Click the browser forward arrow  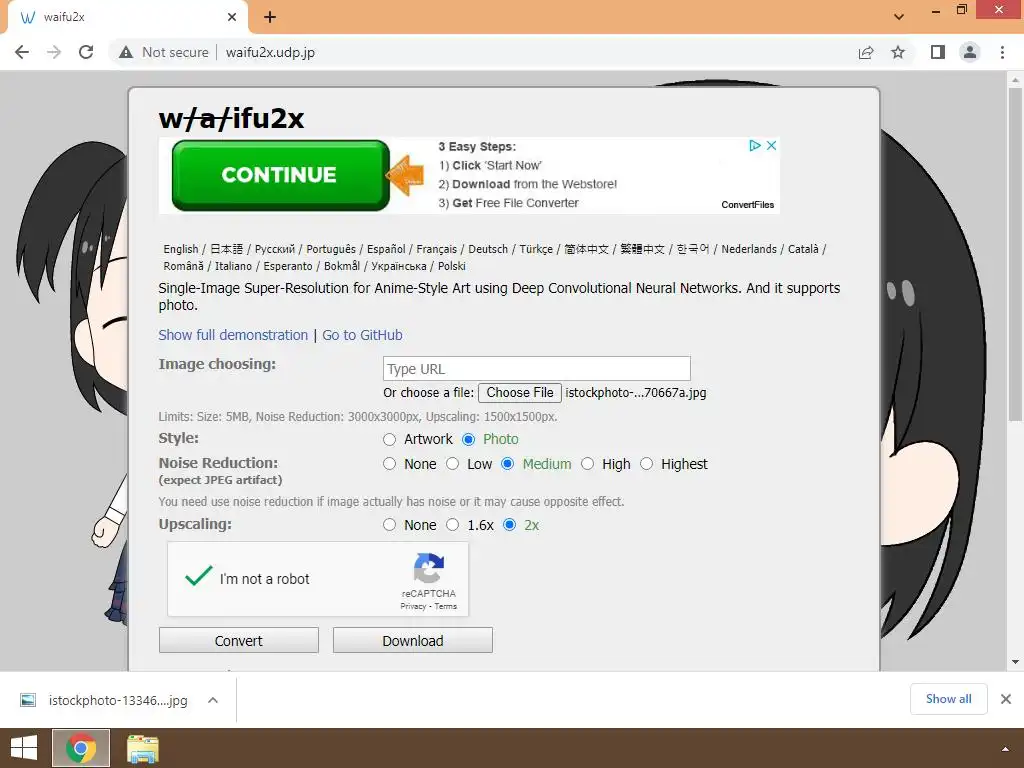coord(54,52)
